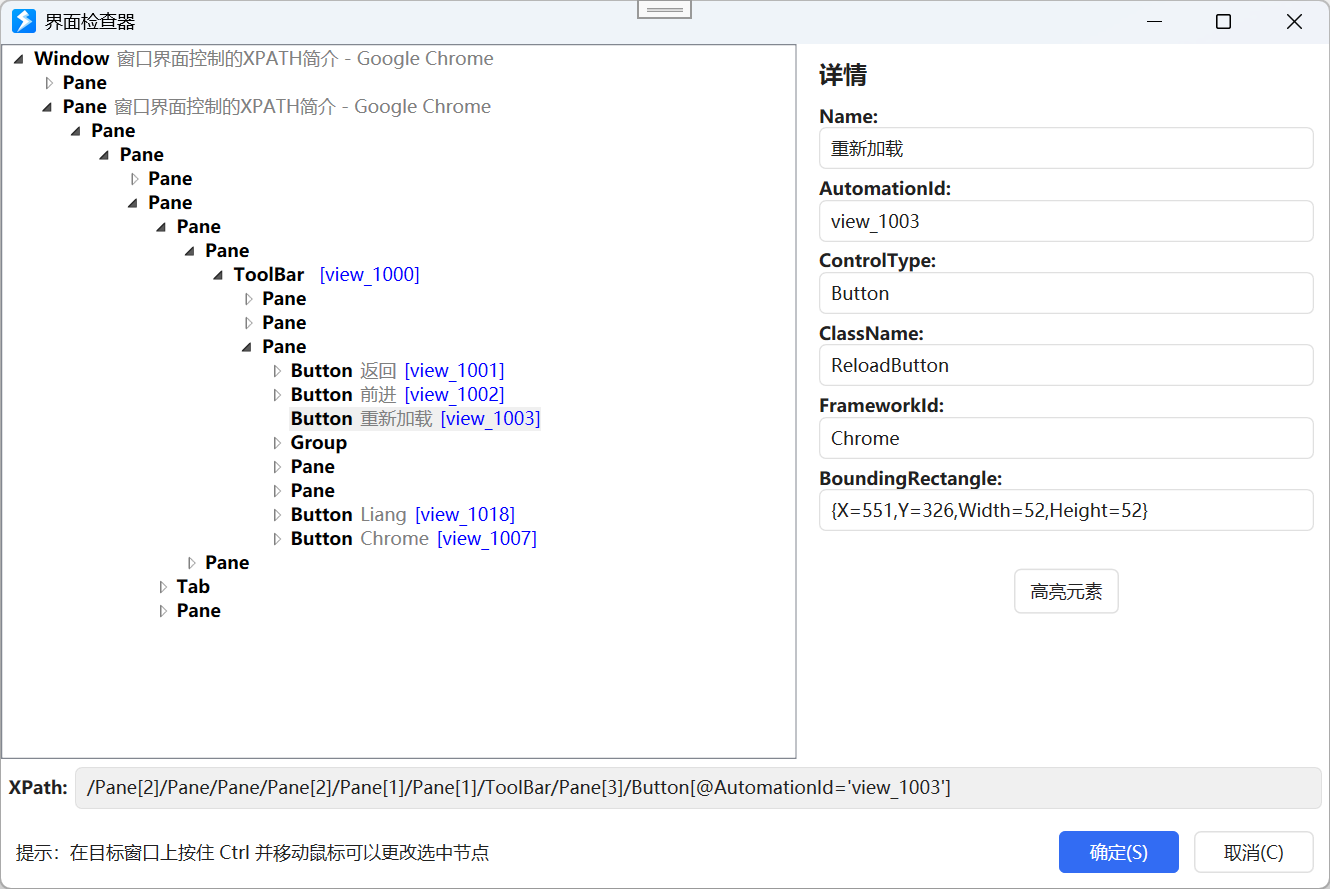Click the BoundingRectangle: label
Viewport: 1330px width, 889px height.
pyautogui.click(x=911, y=478)
